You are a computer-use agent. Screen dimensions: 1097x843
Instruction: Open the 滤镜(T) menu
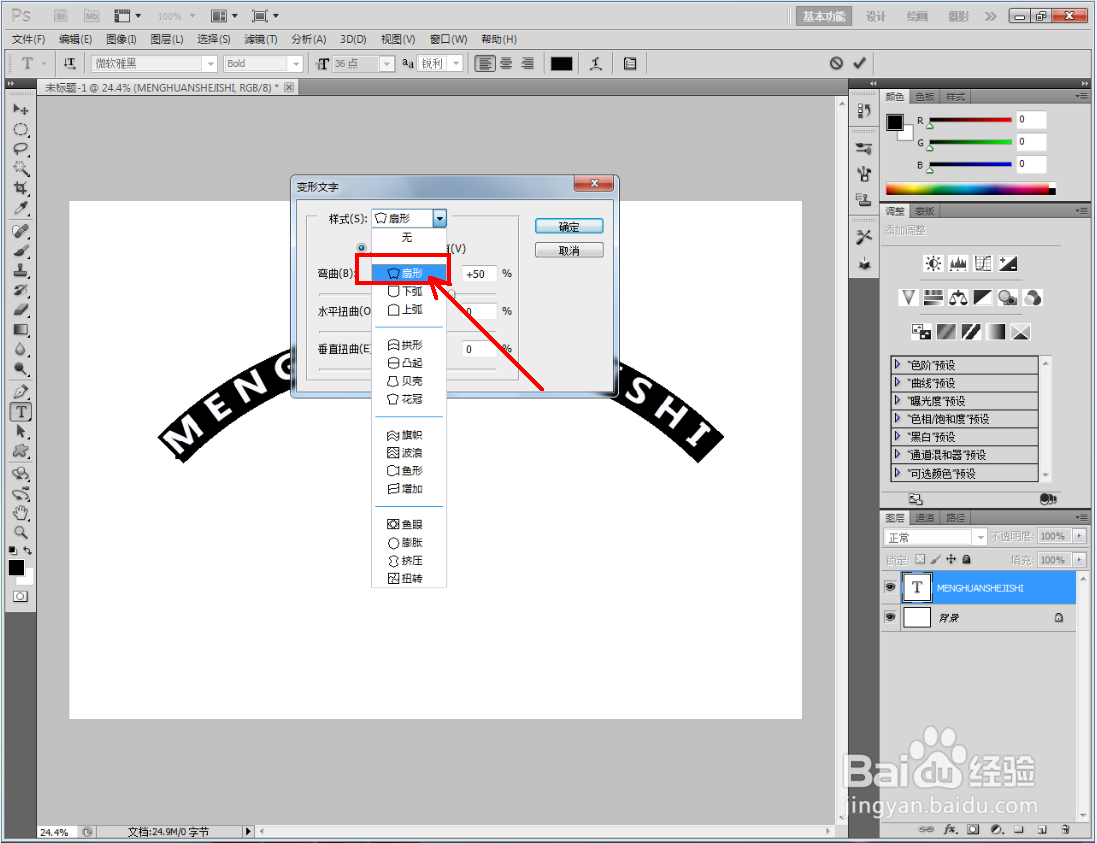tap(260, 39)
